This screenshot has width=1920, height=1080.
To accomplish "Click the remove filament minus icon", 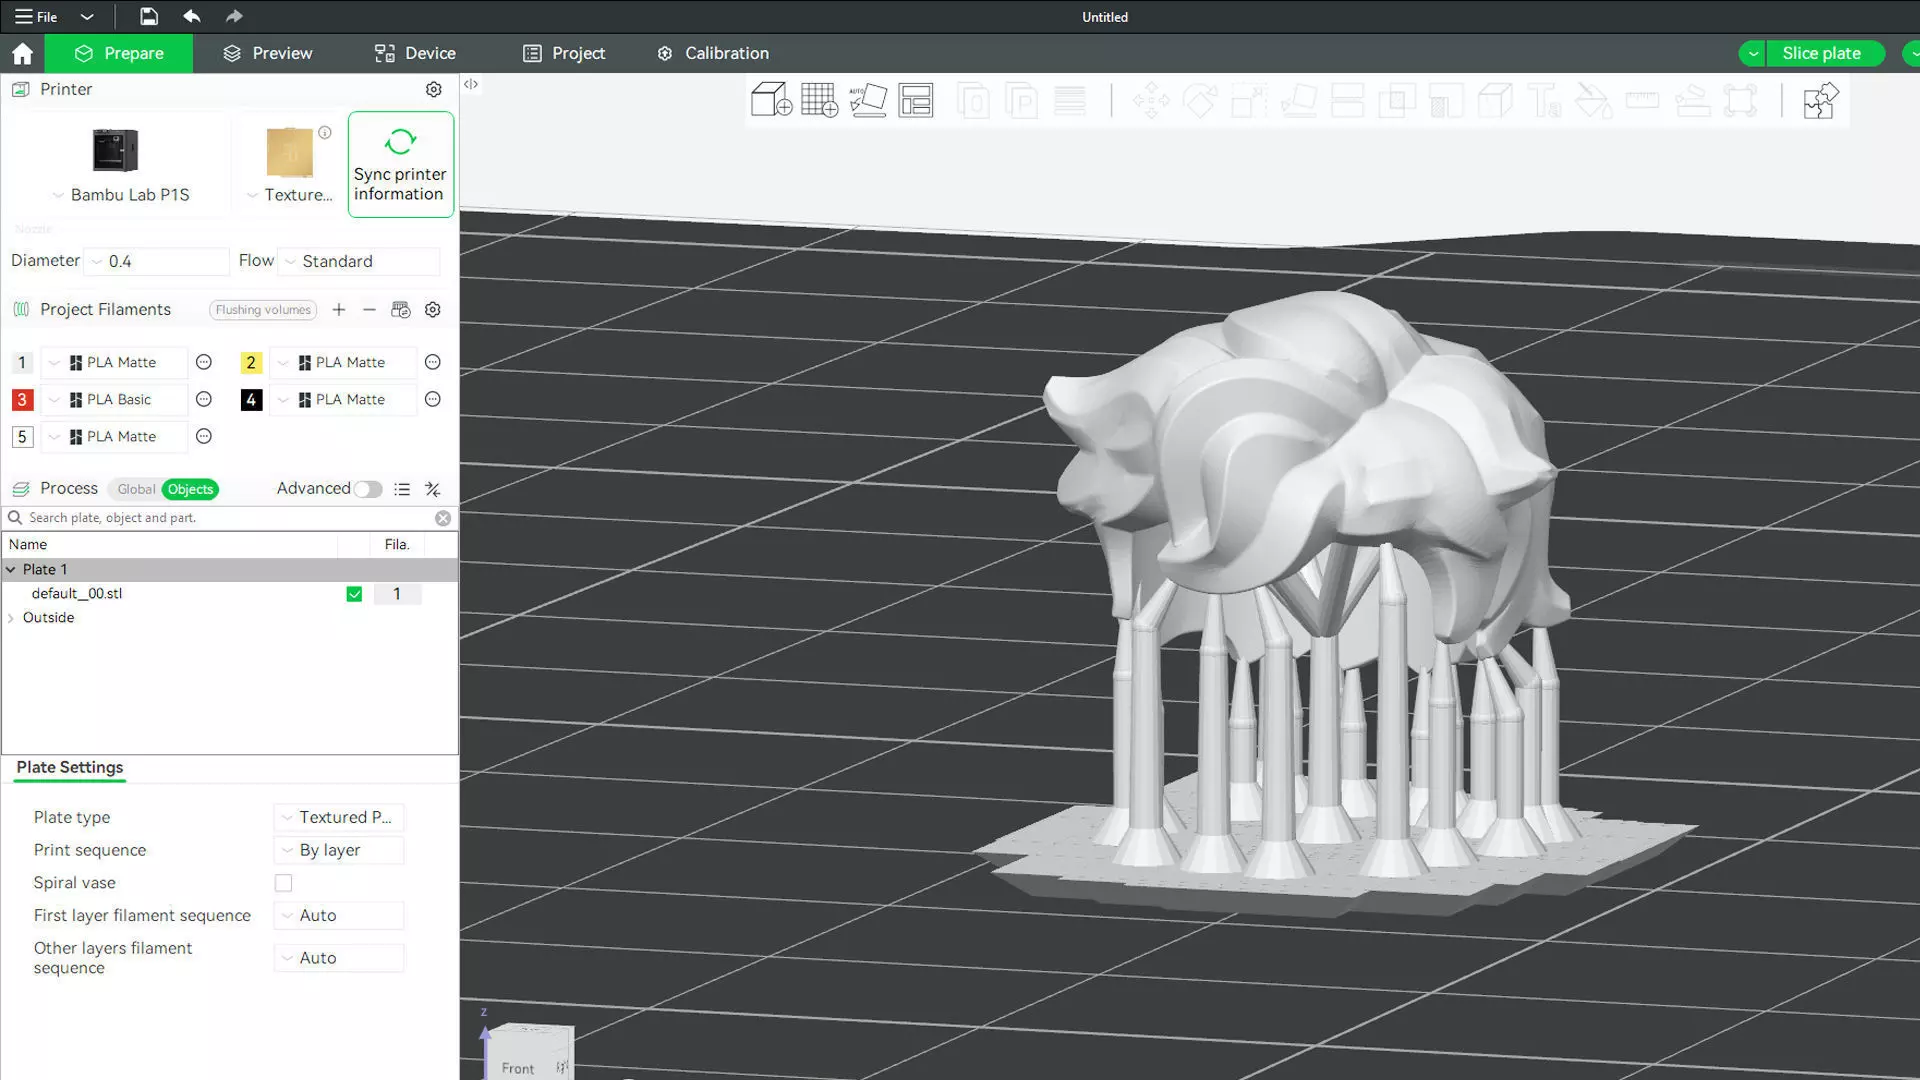I will pos(369,310).
